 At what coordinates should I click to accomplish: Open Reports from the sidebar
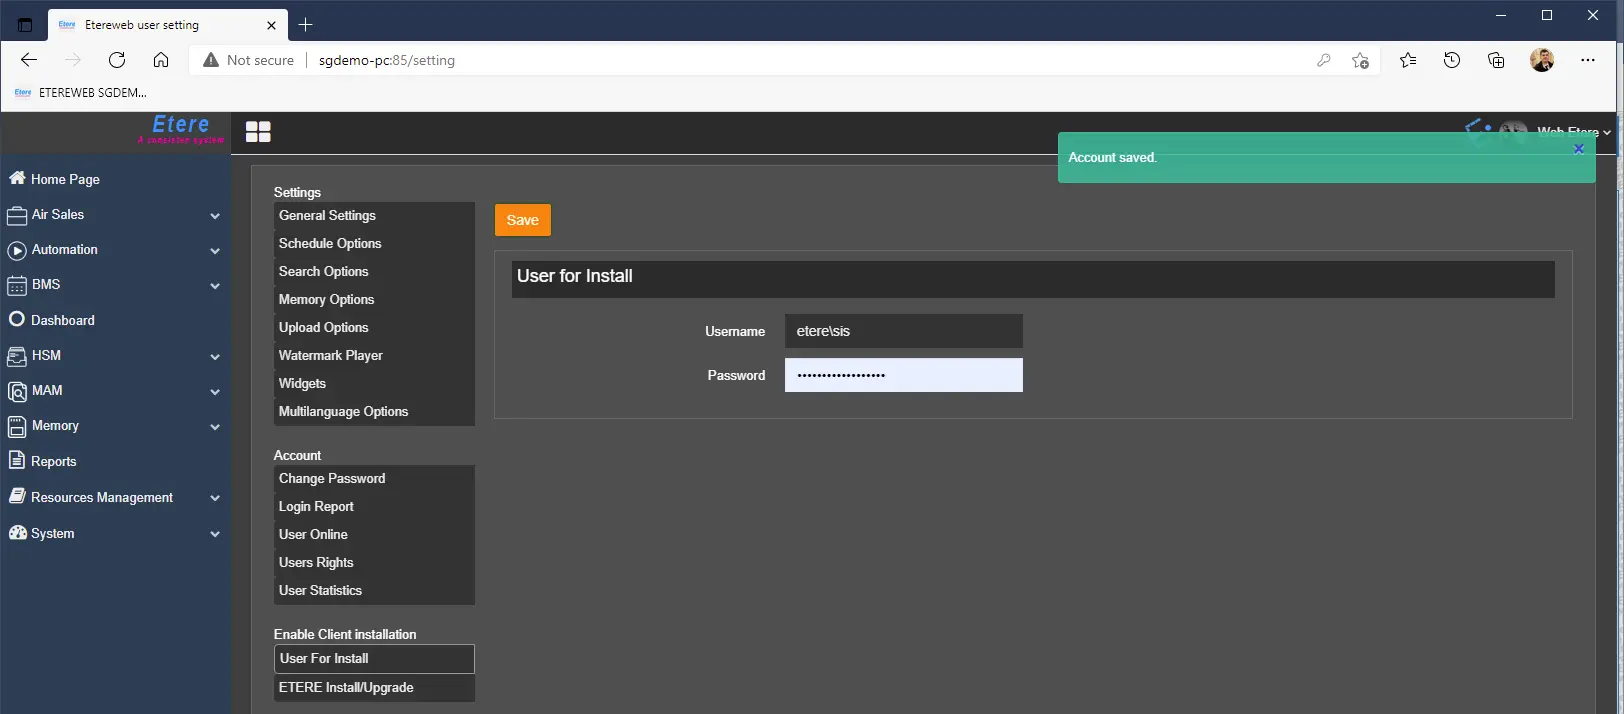[53, 461]
